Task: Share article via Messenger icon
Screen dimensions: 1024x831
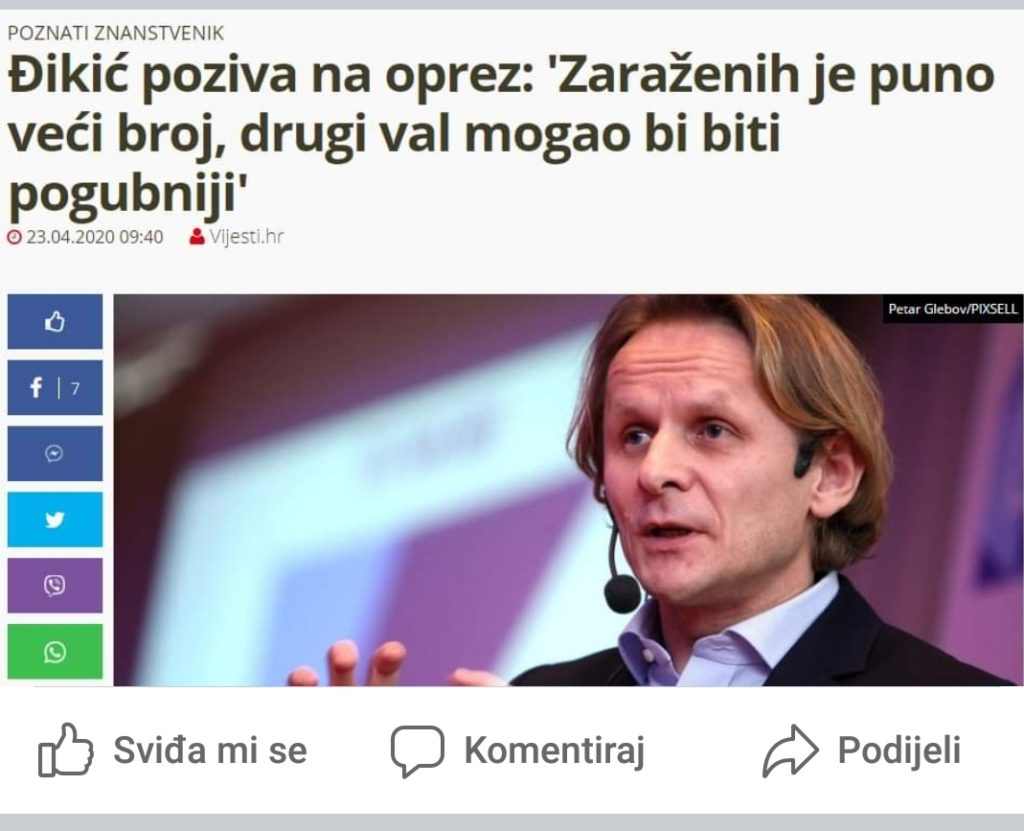Action: tap(55, 453)
